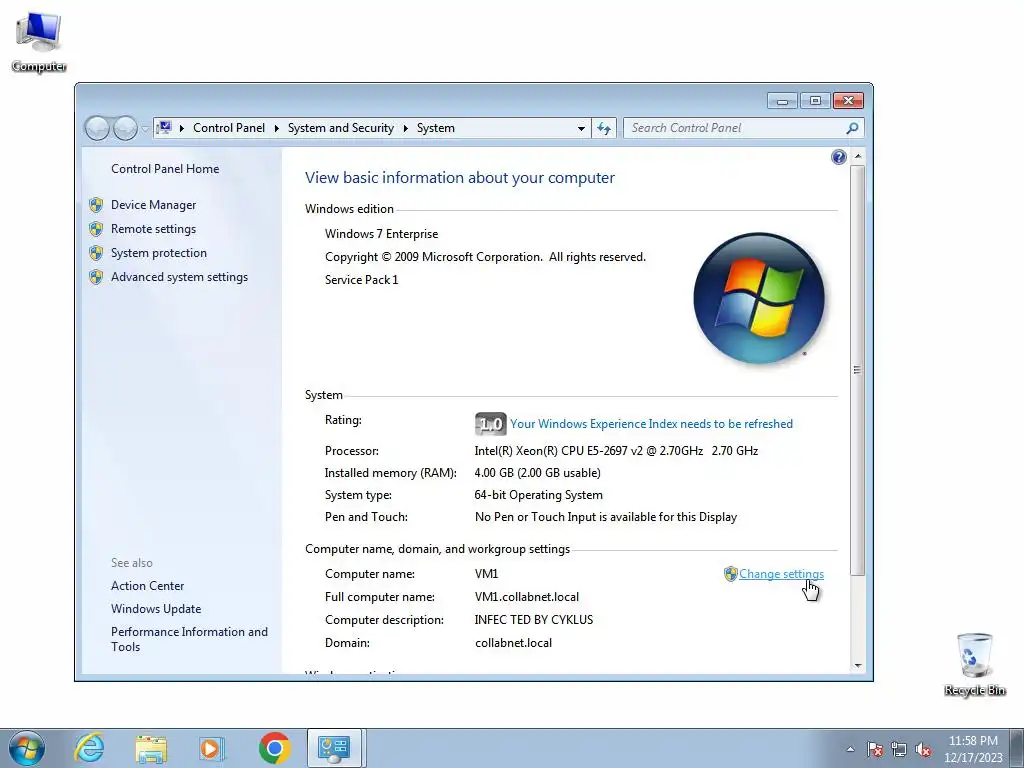The height and width of the screenshot is (768, 1024).
Task: Click the shield beside Advanced system settings
Action: click(96, 277)
